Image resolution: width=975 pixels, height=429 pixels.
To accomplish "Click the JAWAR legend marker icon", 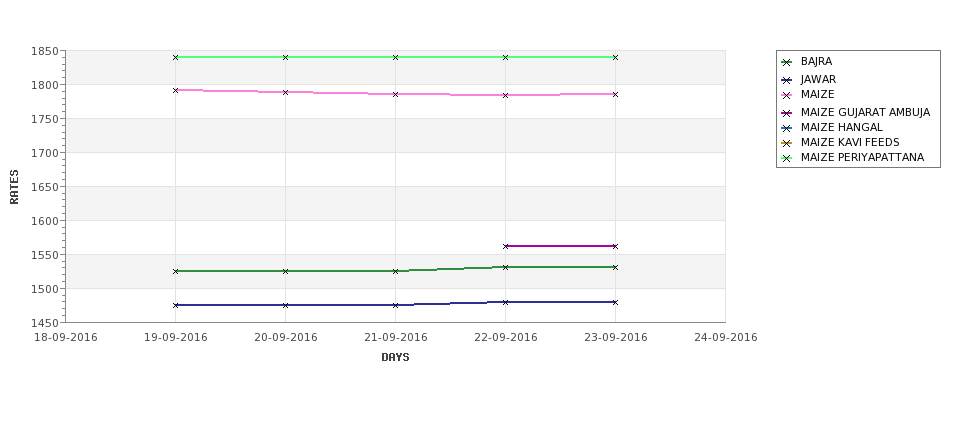I will click(787, 80).
